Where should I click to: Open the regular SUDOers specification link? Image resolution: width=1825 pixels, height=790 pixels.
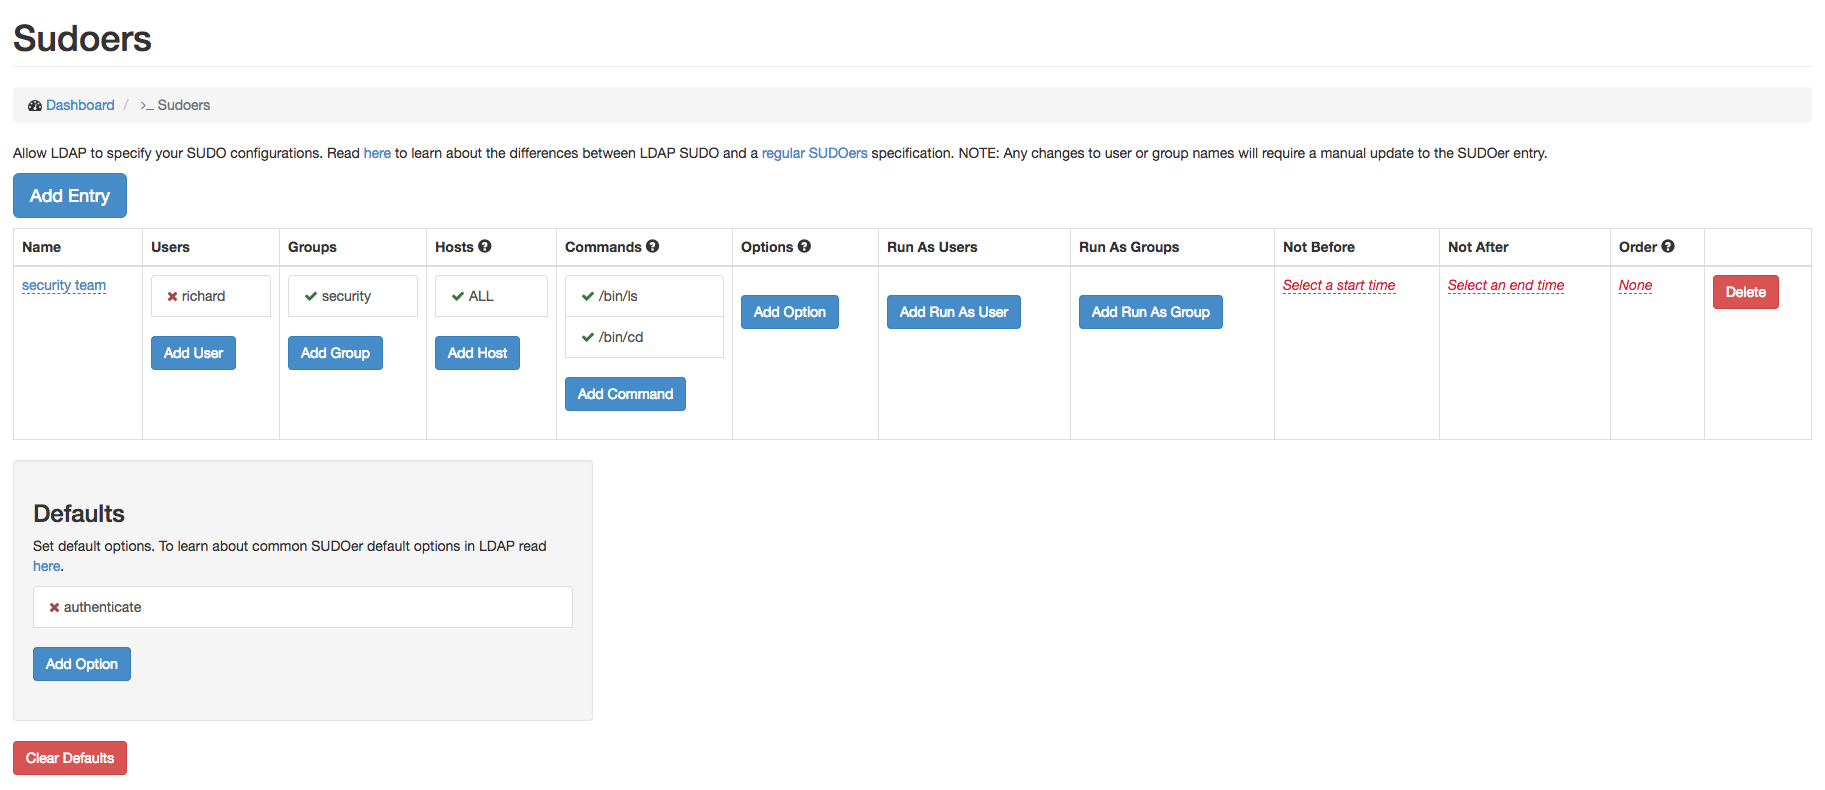click(814, 154)
